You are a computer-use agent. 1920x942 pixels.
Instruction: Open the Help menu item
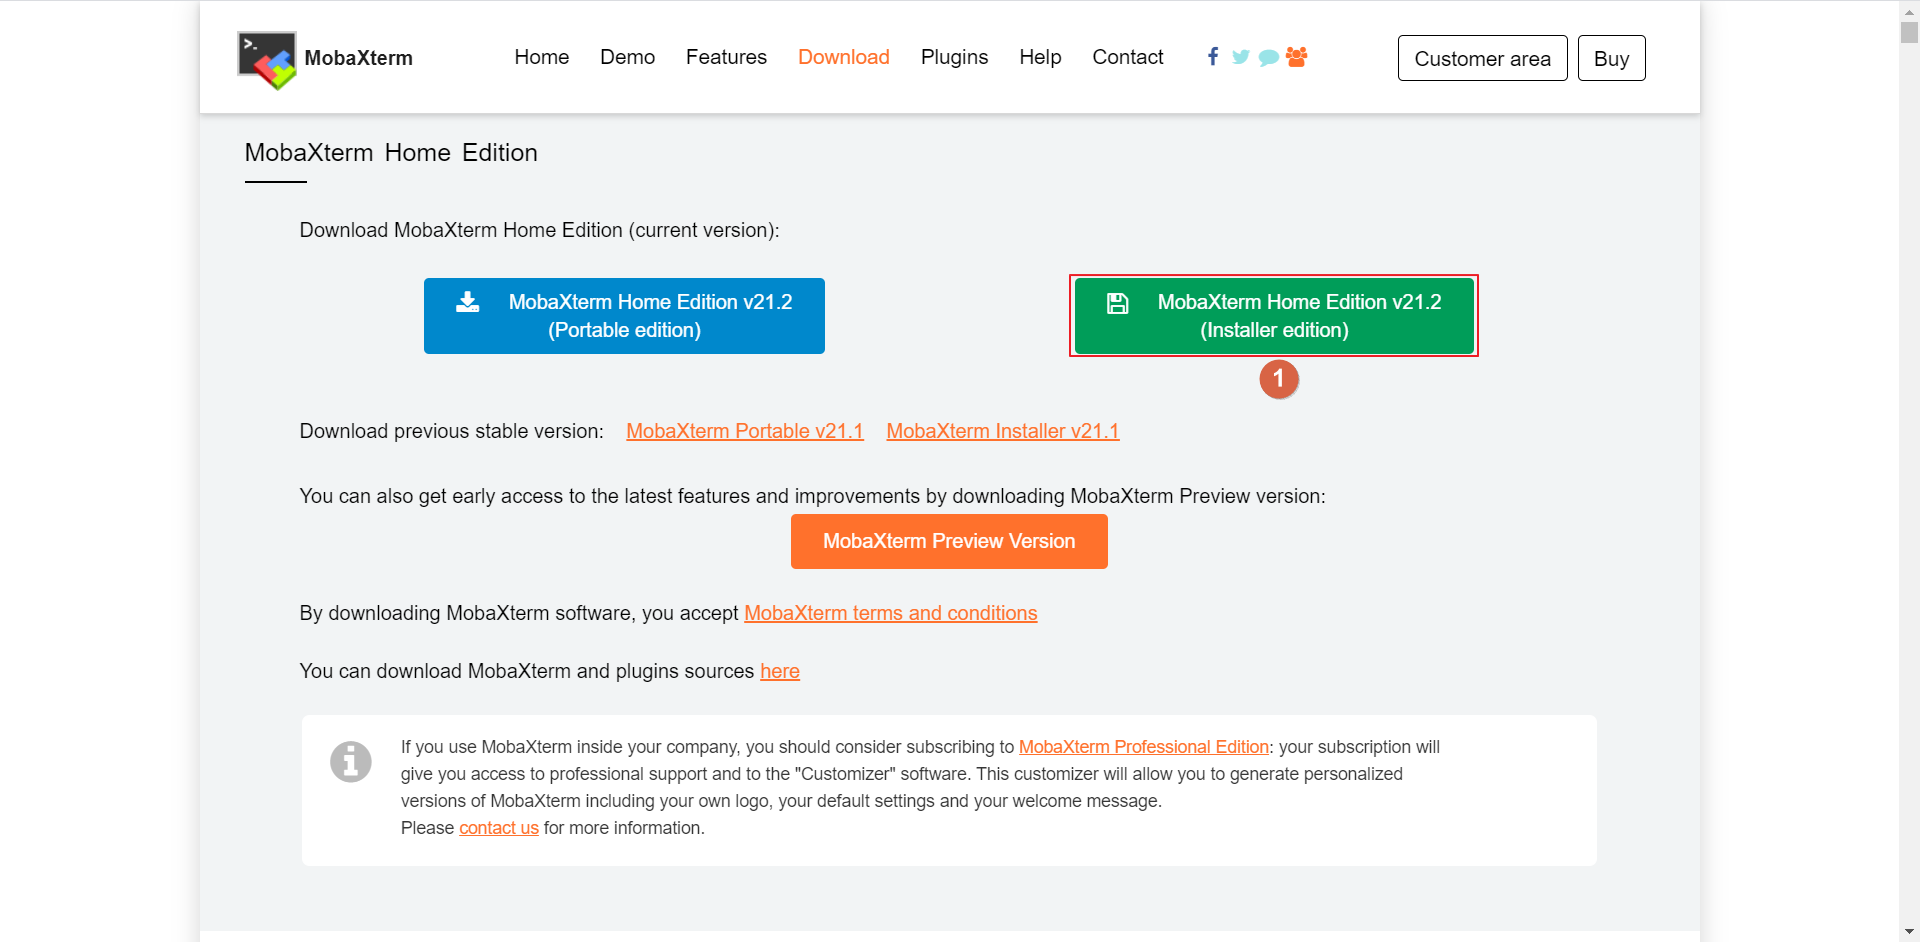point(1040,57)
